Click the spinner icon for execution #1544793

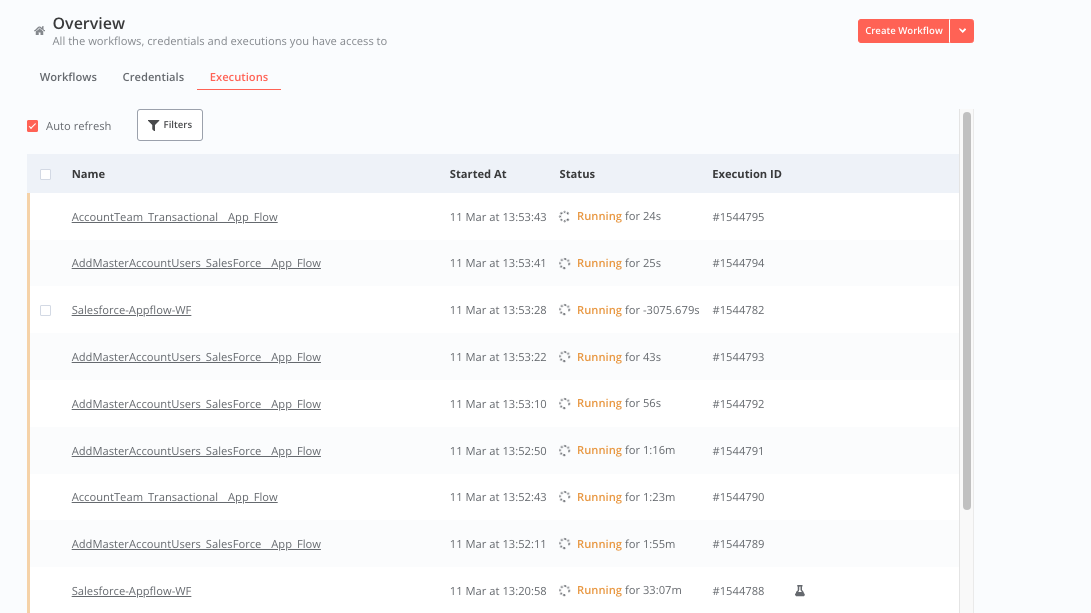564,357
